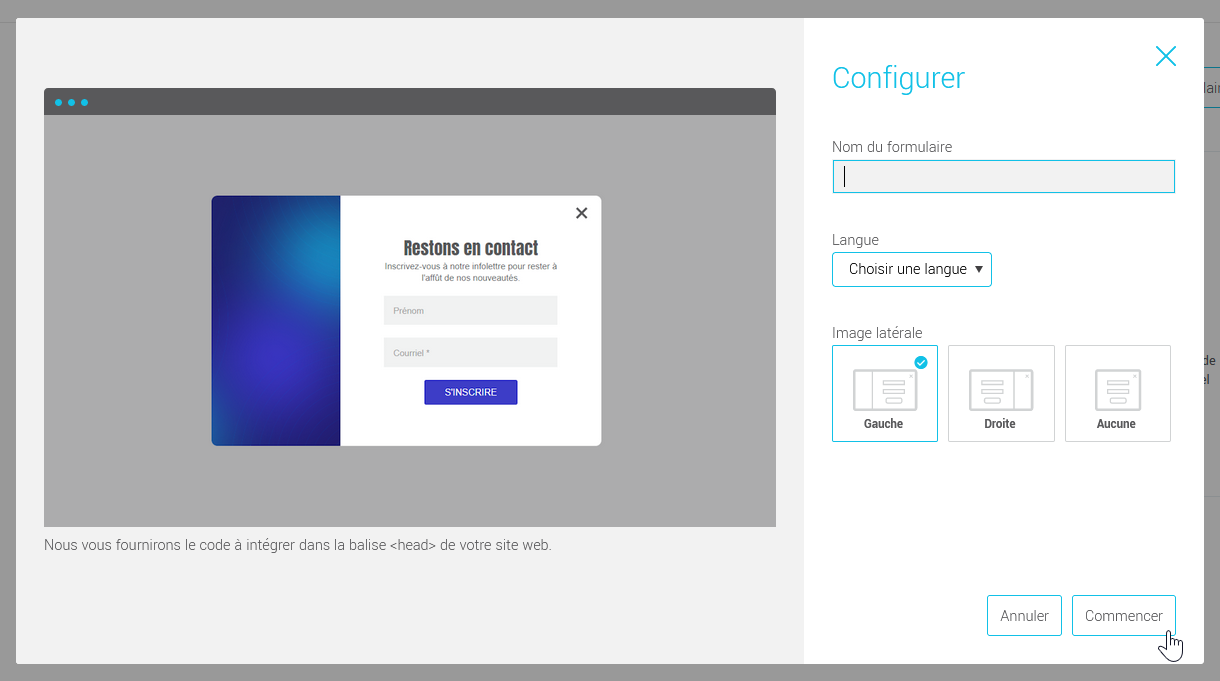Click the Inscrivez-vous infolettre subtitle text
1220x681 pixels.
[470, 272]
